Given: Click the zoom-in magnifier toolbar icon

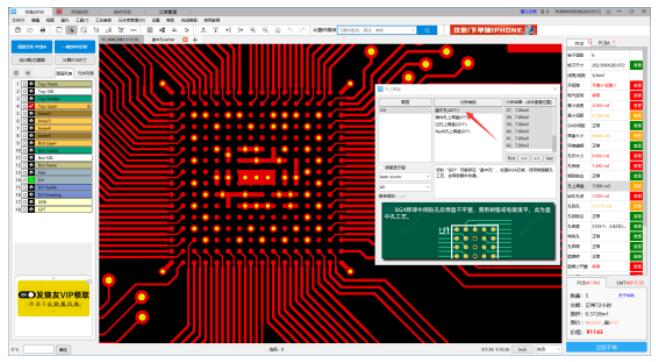Looking at the screenshot, I should coord(253,30).
